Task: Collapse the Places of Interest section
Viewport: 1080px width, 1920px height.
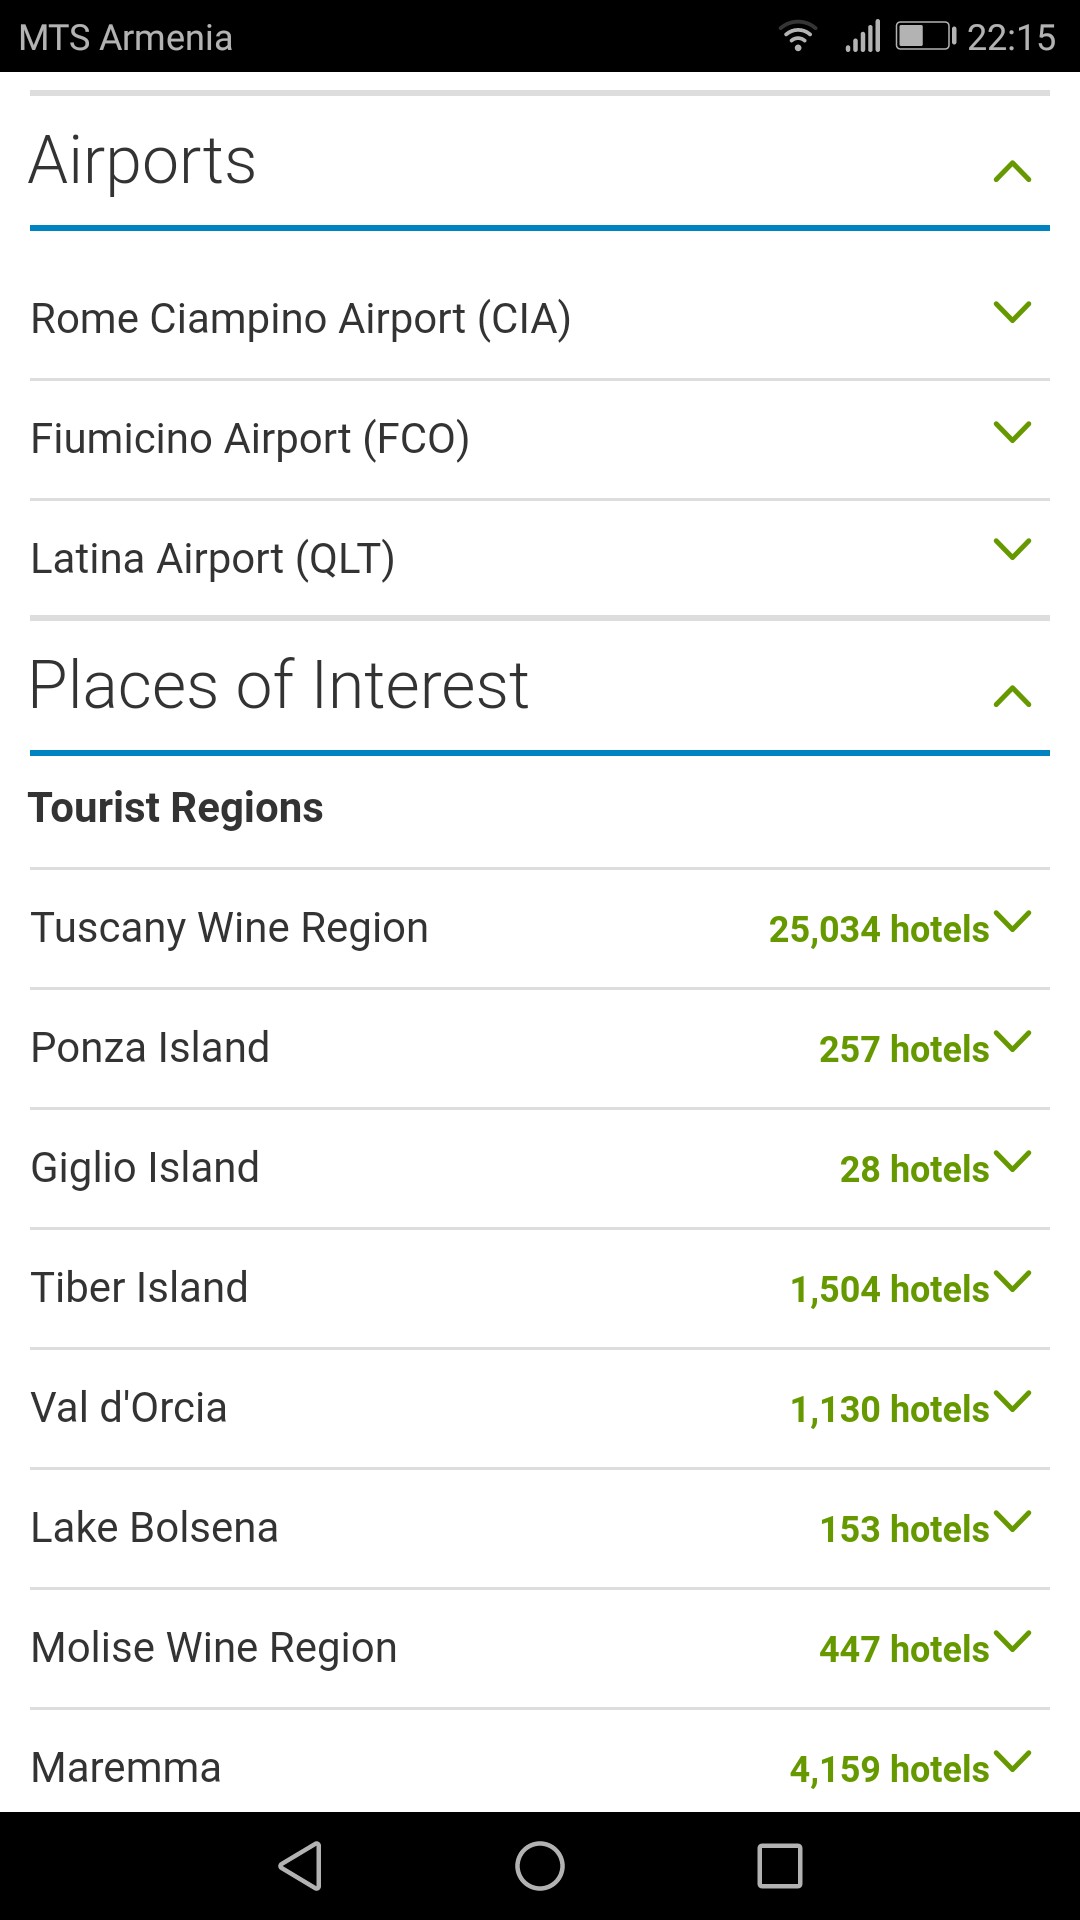Action: click(x=1012, y=696)
